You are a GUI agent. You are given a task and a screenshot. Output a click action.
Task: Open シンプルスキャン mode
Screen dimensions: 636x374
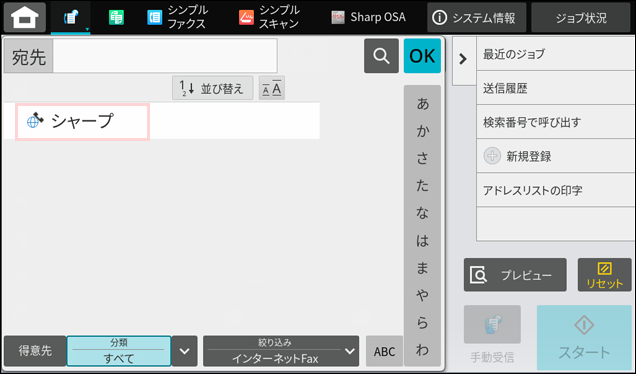click(x=270, y=17)
